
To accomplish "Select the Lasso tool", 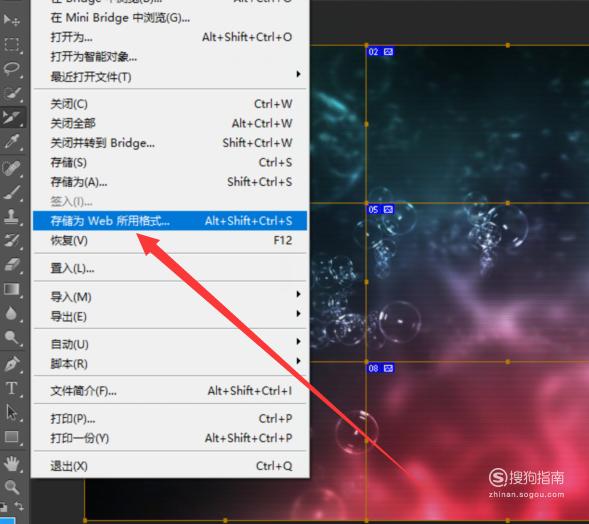I will pos(11,69).
